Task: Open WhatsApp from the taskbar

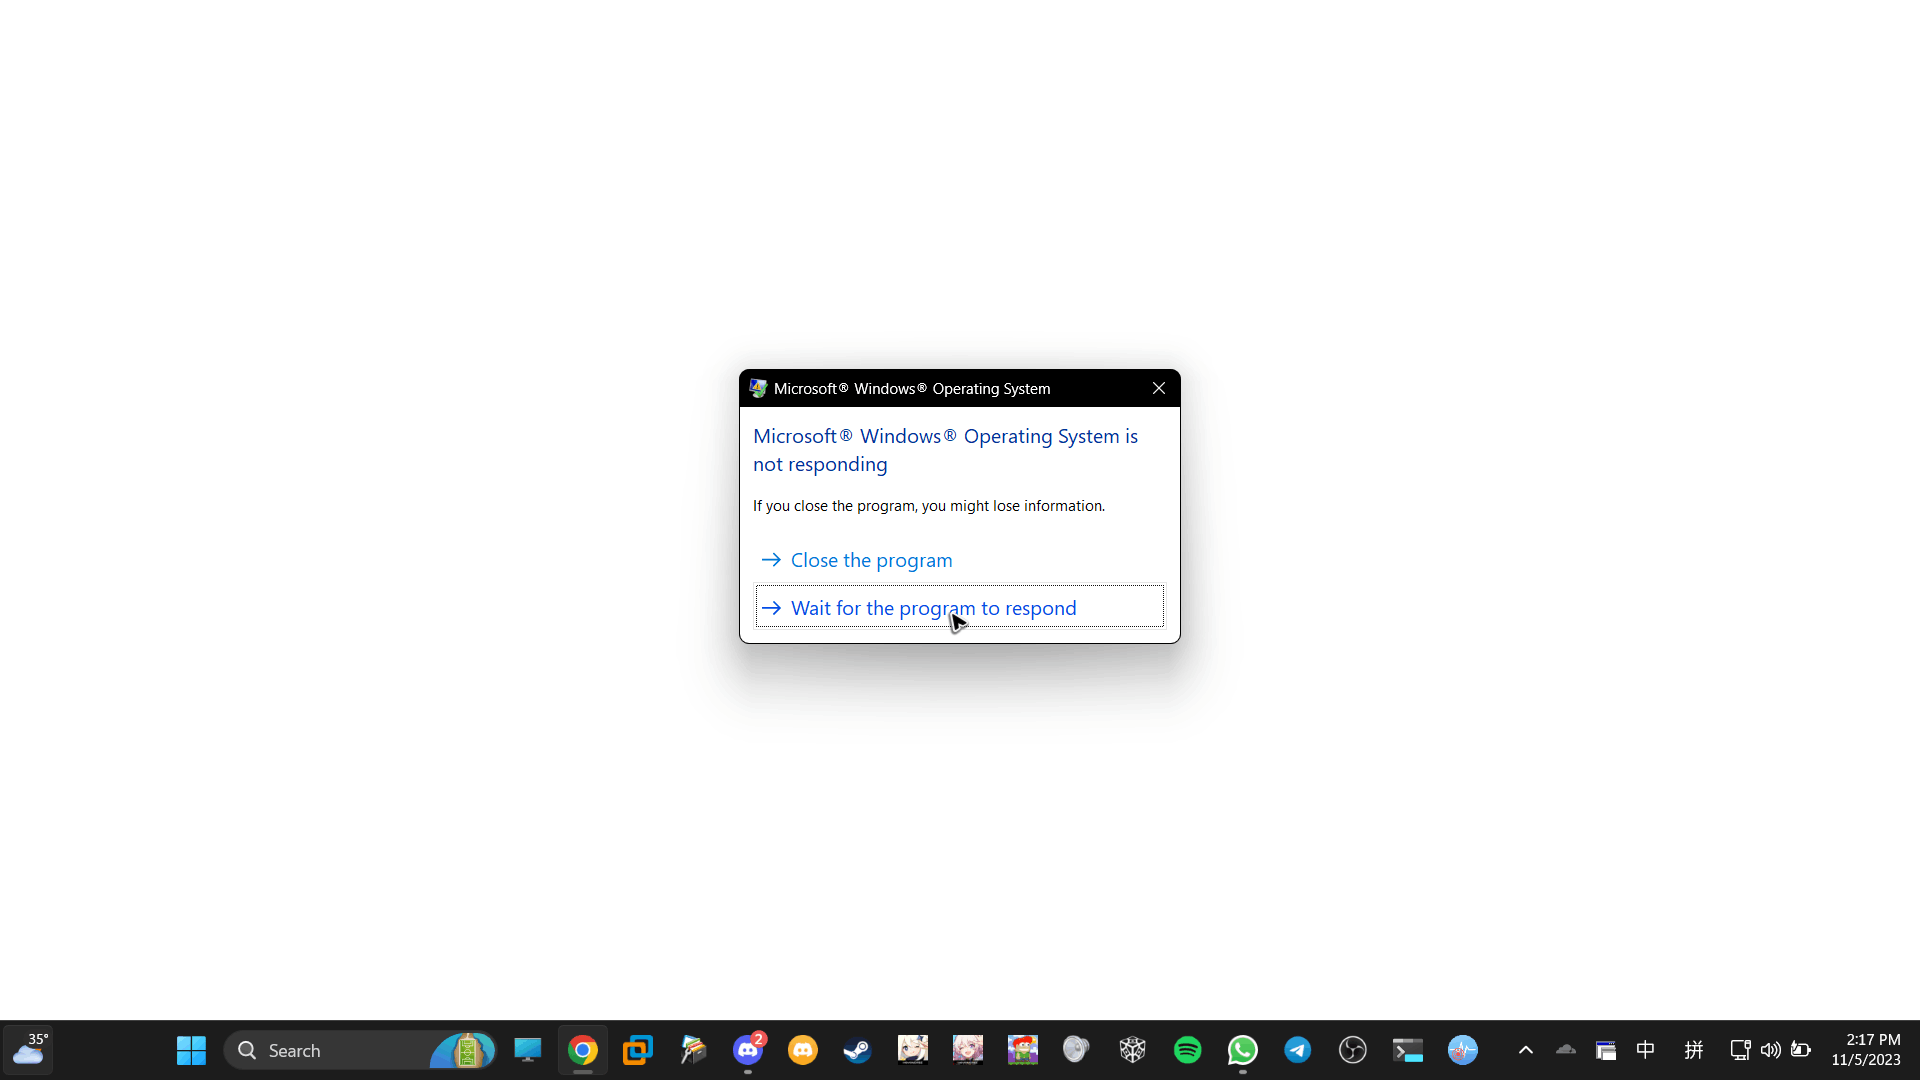Action: click(1242, 1050)
